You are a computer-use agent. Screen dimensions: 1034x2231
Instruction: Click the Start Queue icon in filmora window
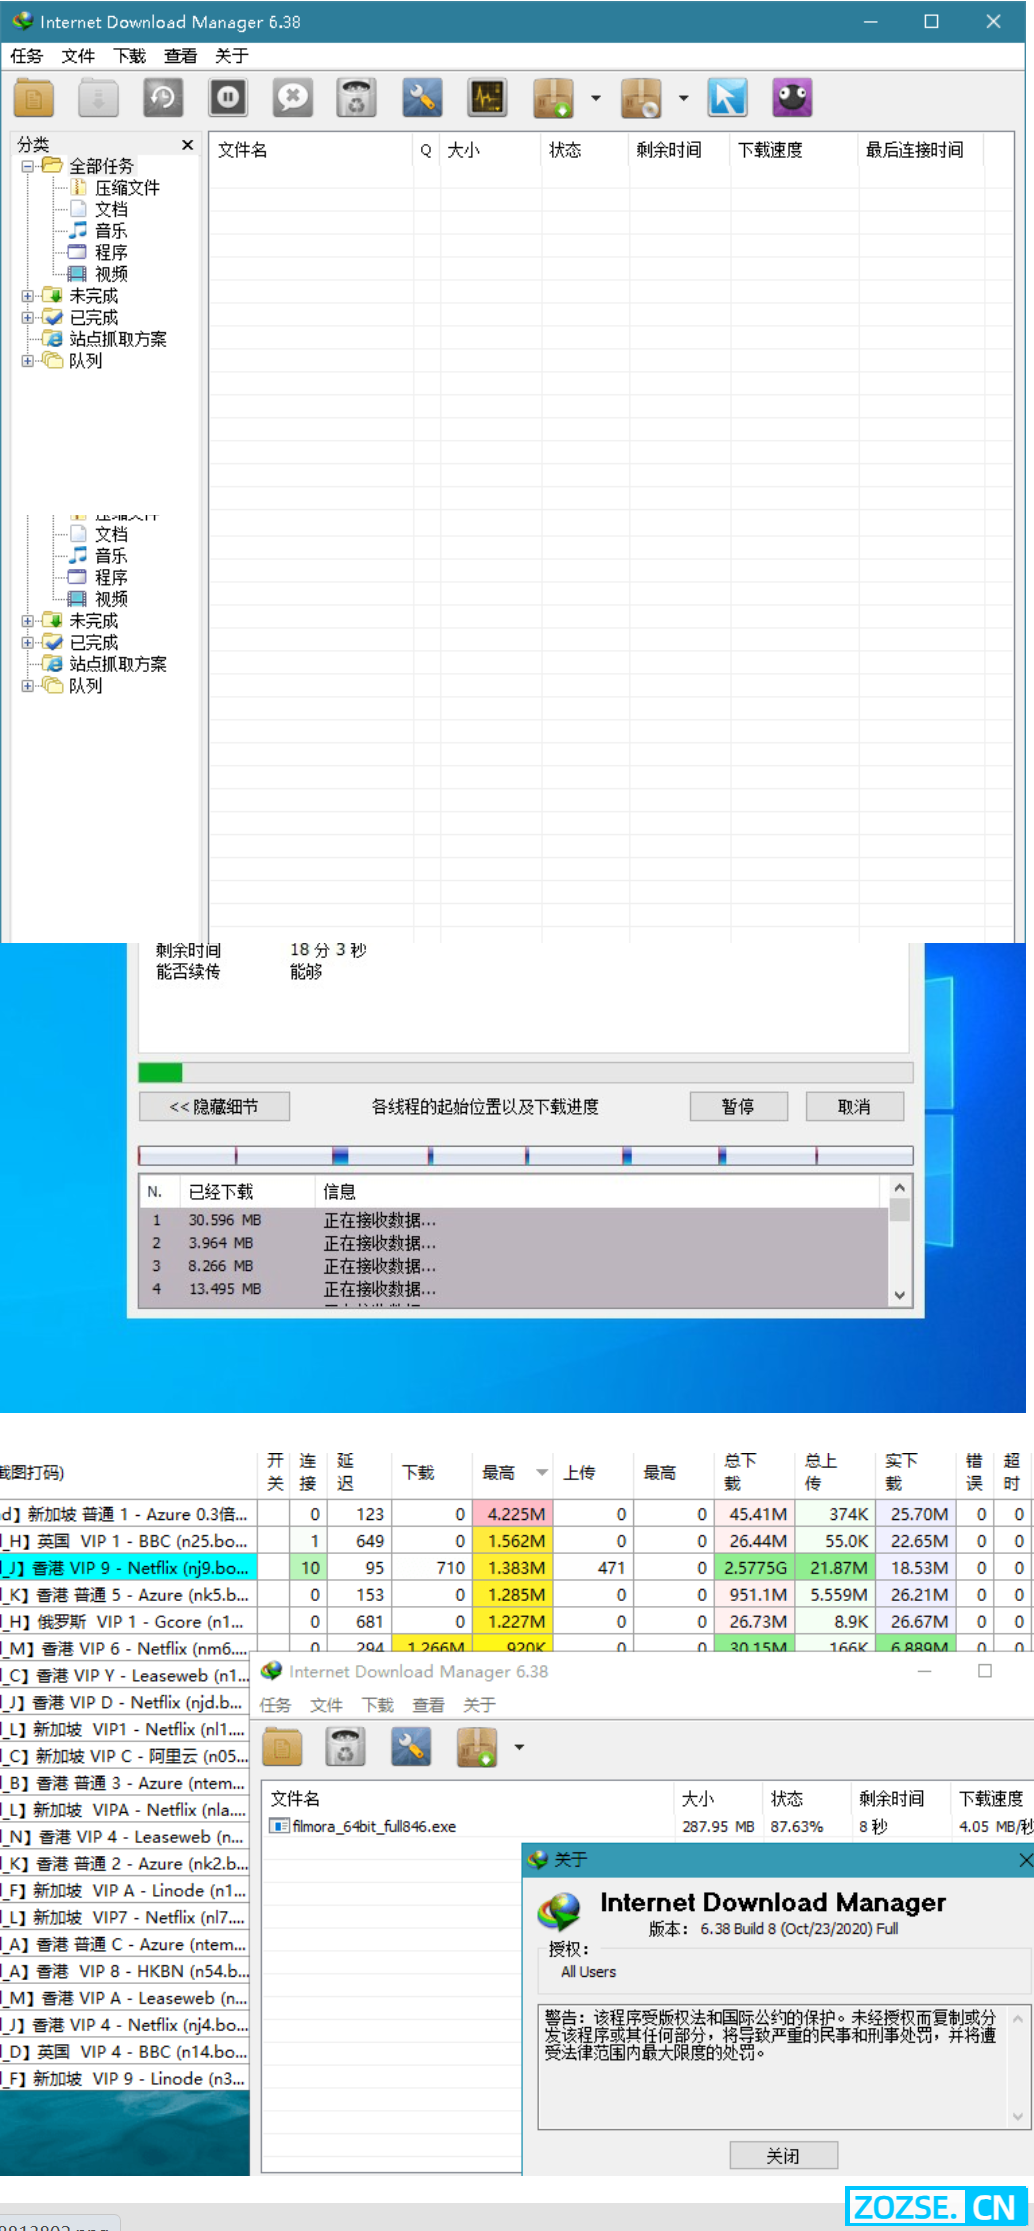[x=476, y=1747]
